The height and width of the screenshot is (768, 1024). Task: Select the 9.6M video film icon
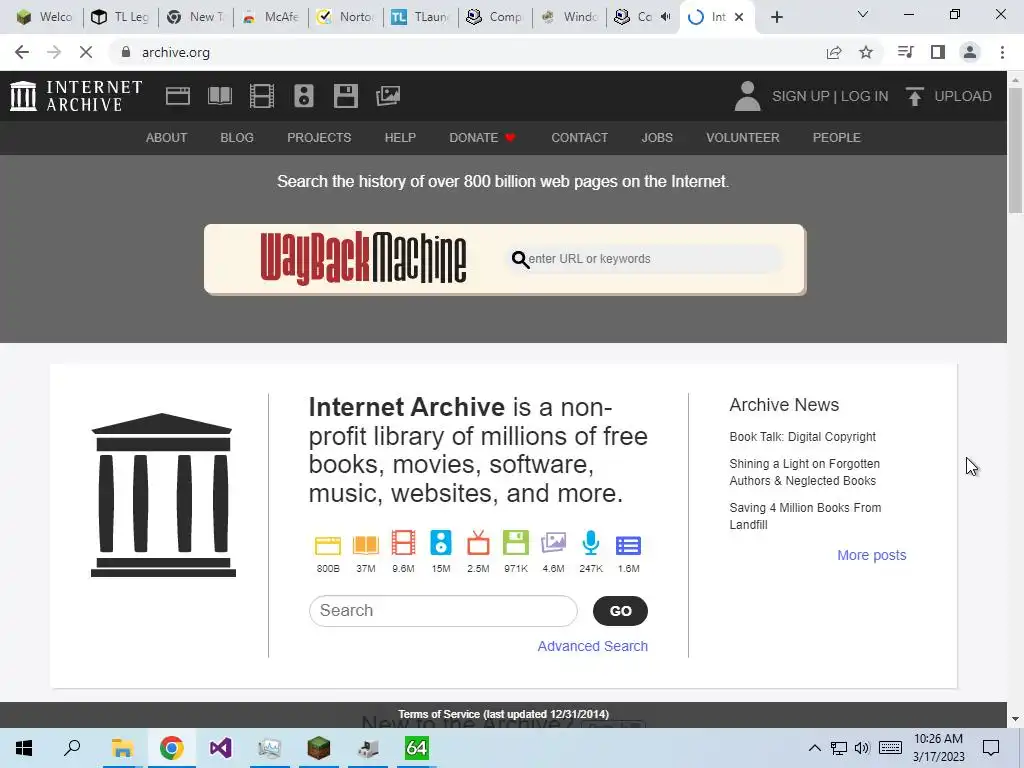click(403, 543)
